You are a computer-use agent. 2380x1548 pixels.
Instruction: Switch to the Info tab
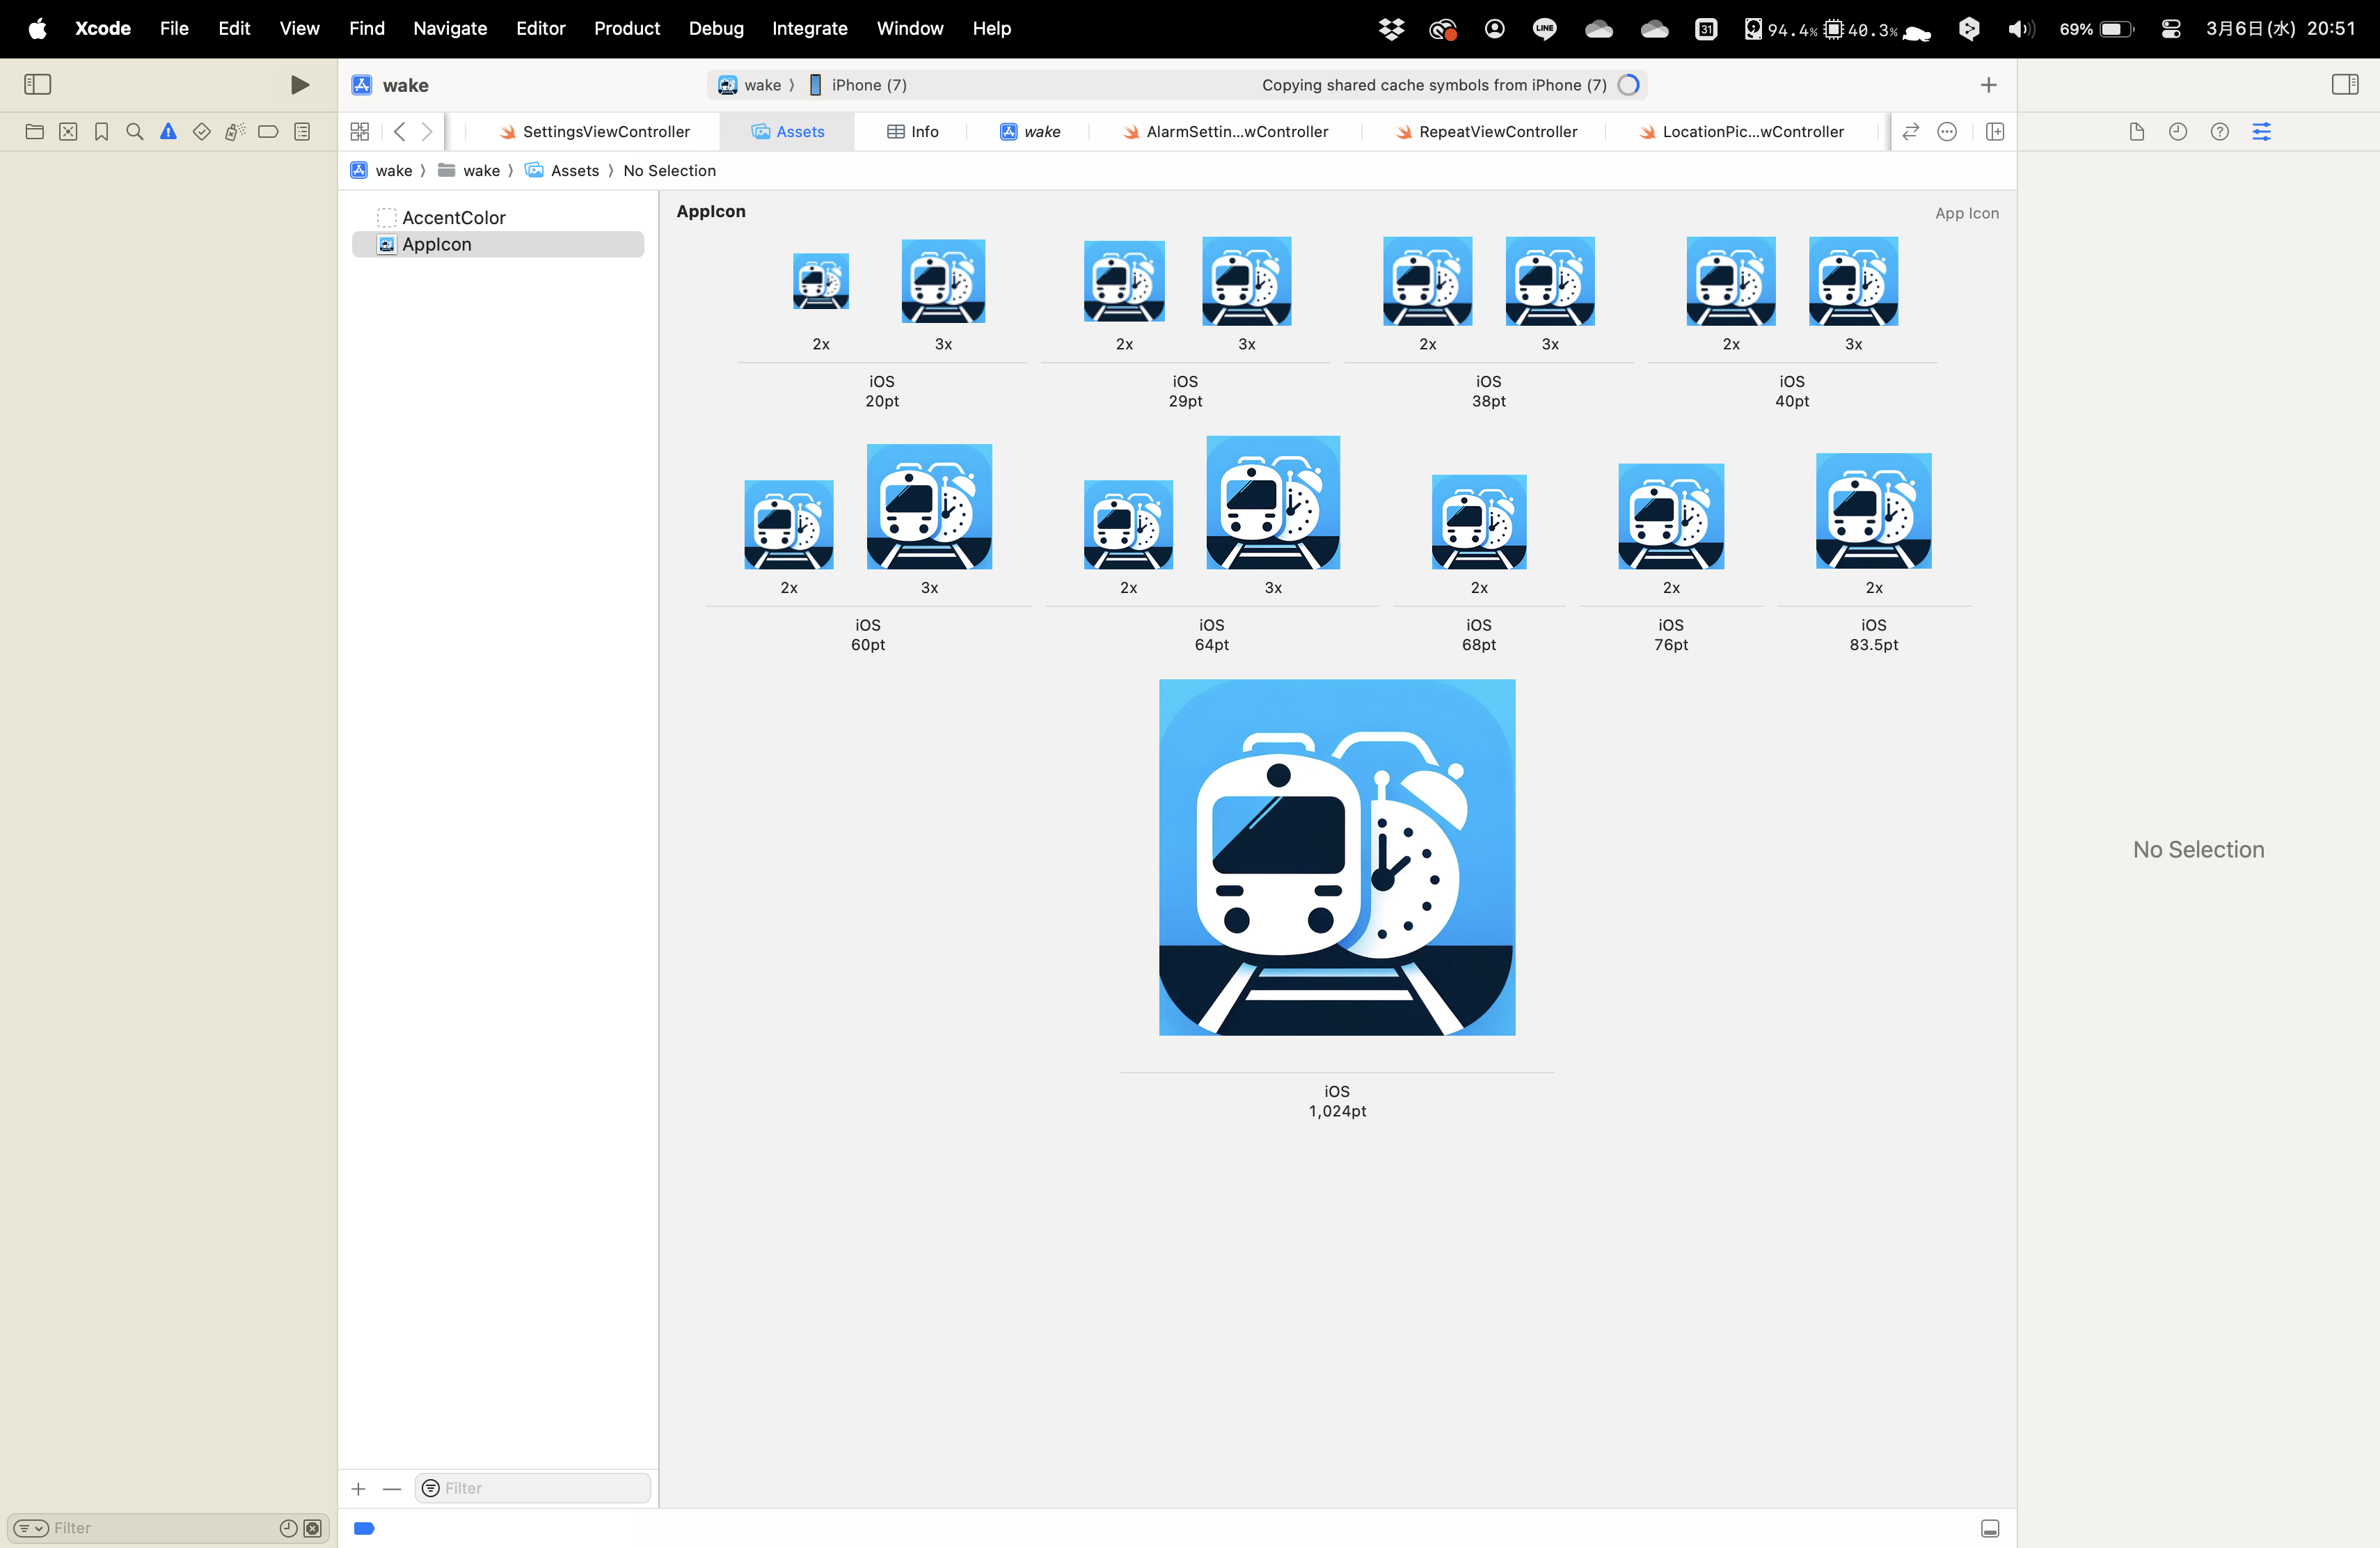click(913, 131)
